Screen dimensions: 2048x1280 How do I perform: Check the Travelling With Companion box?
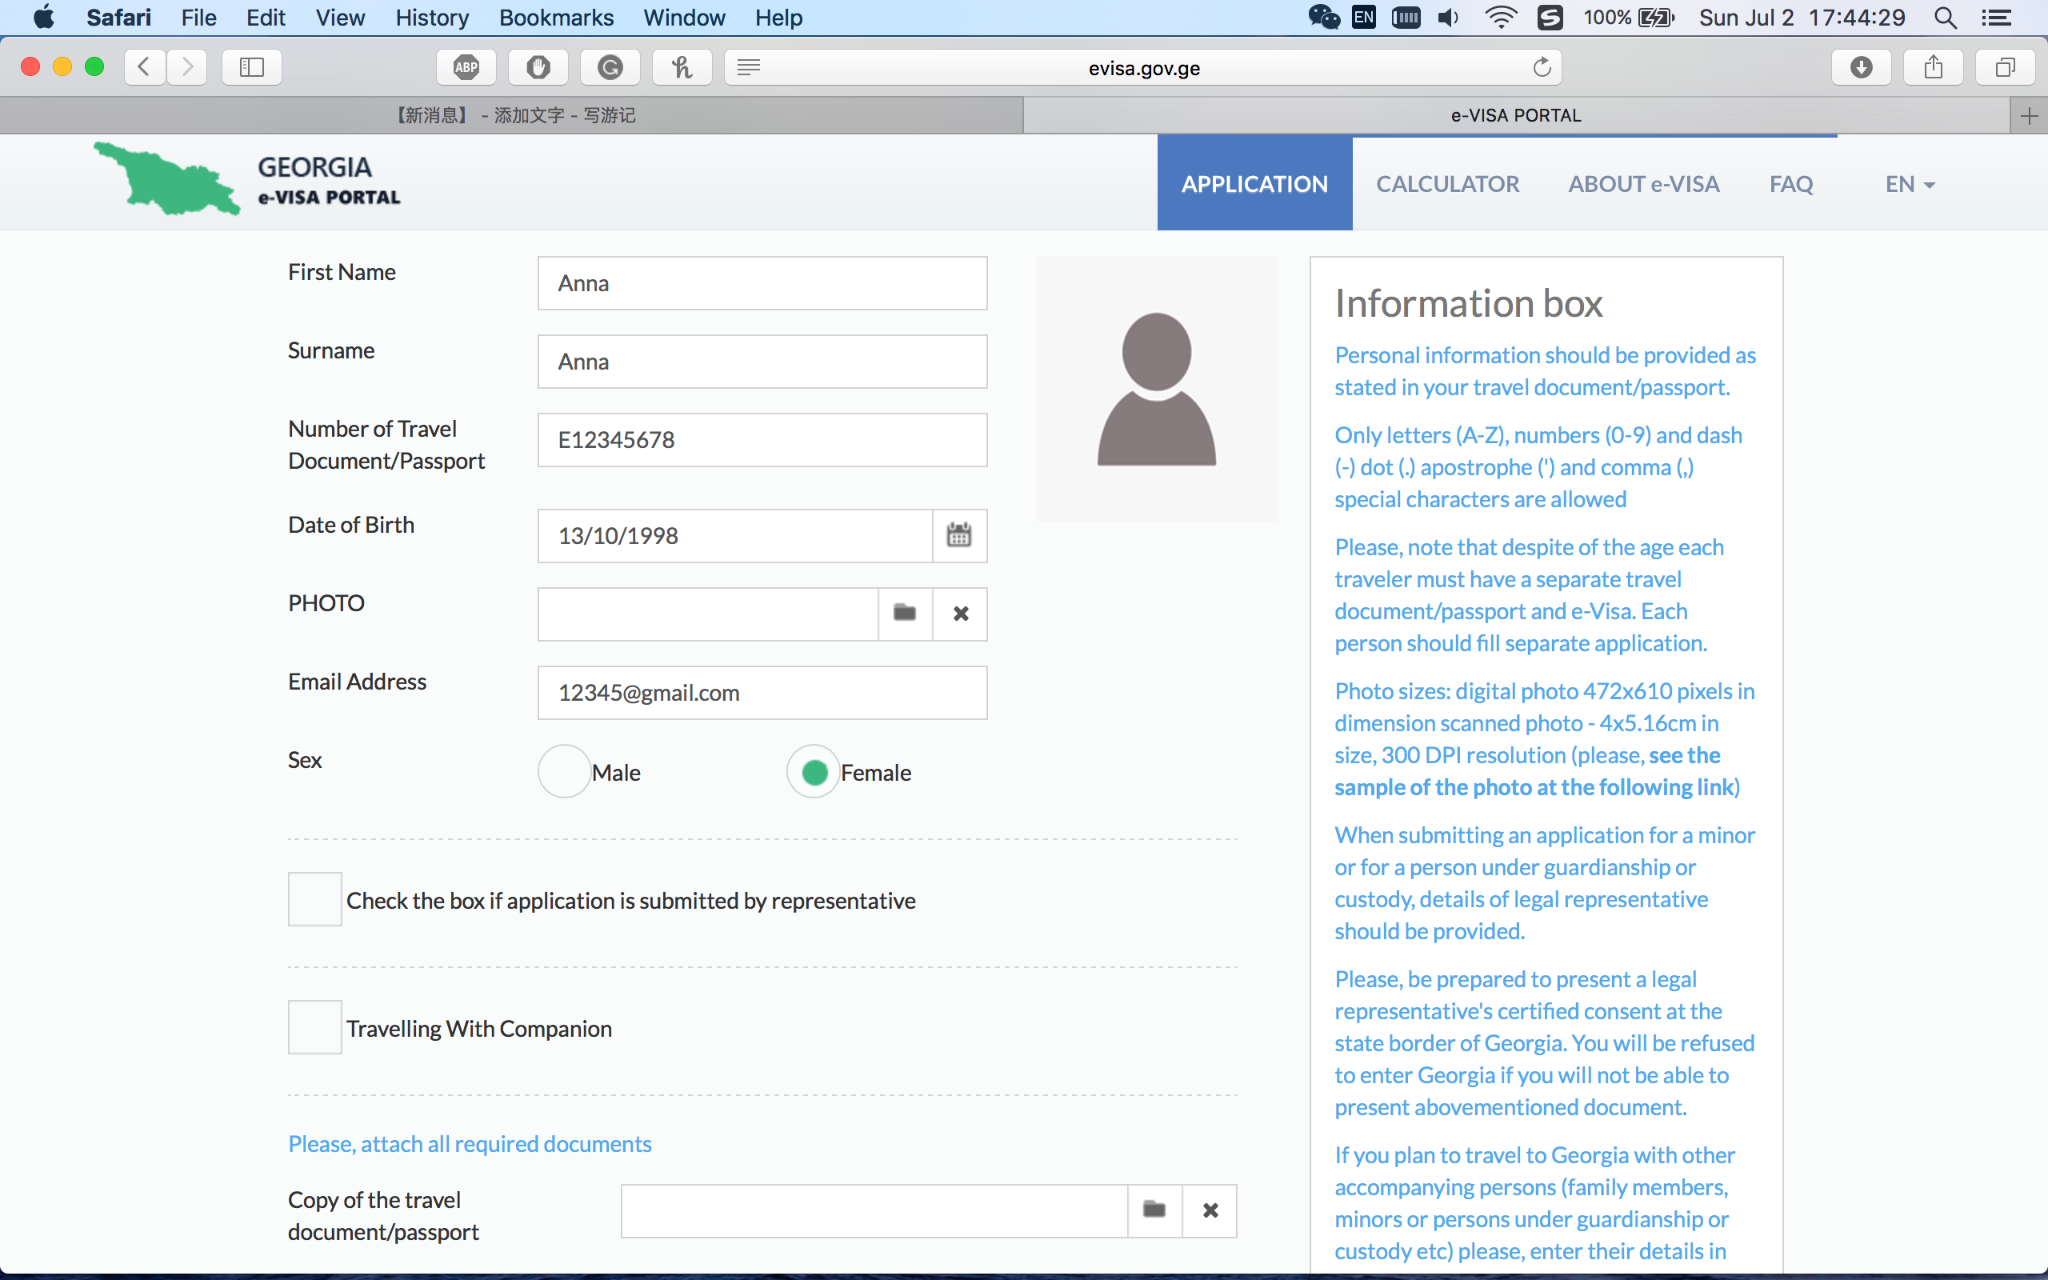pyautogui.click(x=315, y=1027)
